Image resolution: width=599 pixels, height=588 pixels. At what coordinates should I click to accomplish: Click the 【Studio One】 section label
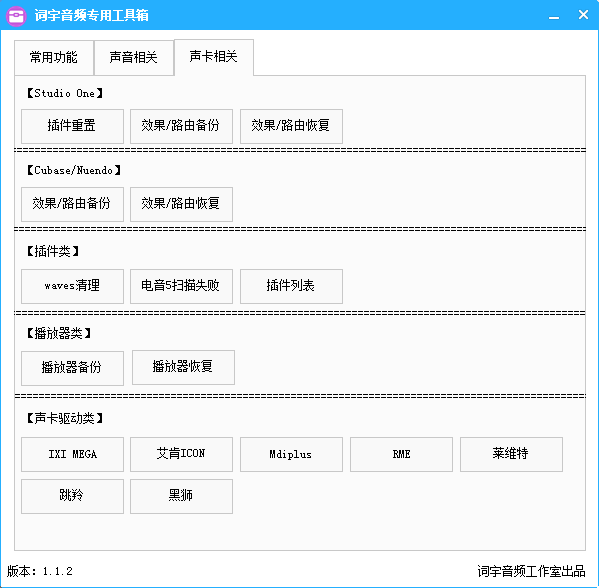pos(65,93)
